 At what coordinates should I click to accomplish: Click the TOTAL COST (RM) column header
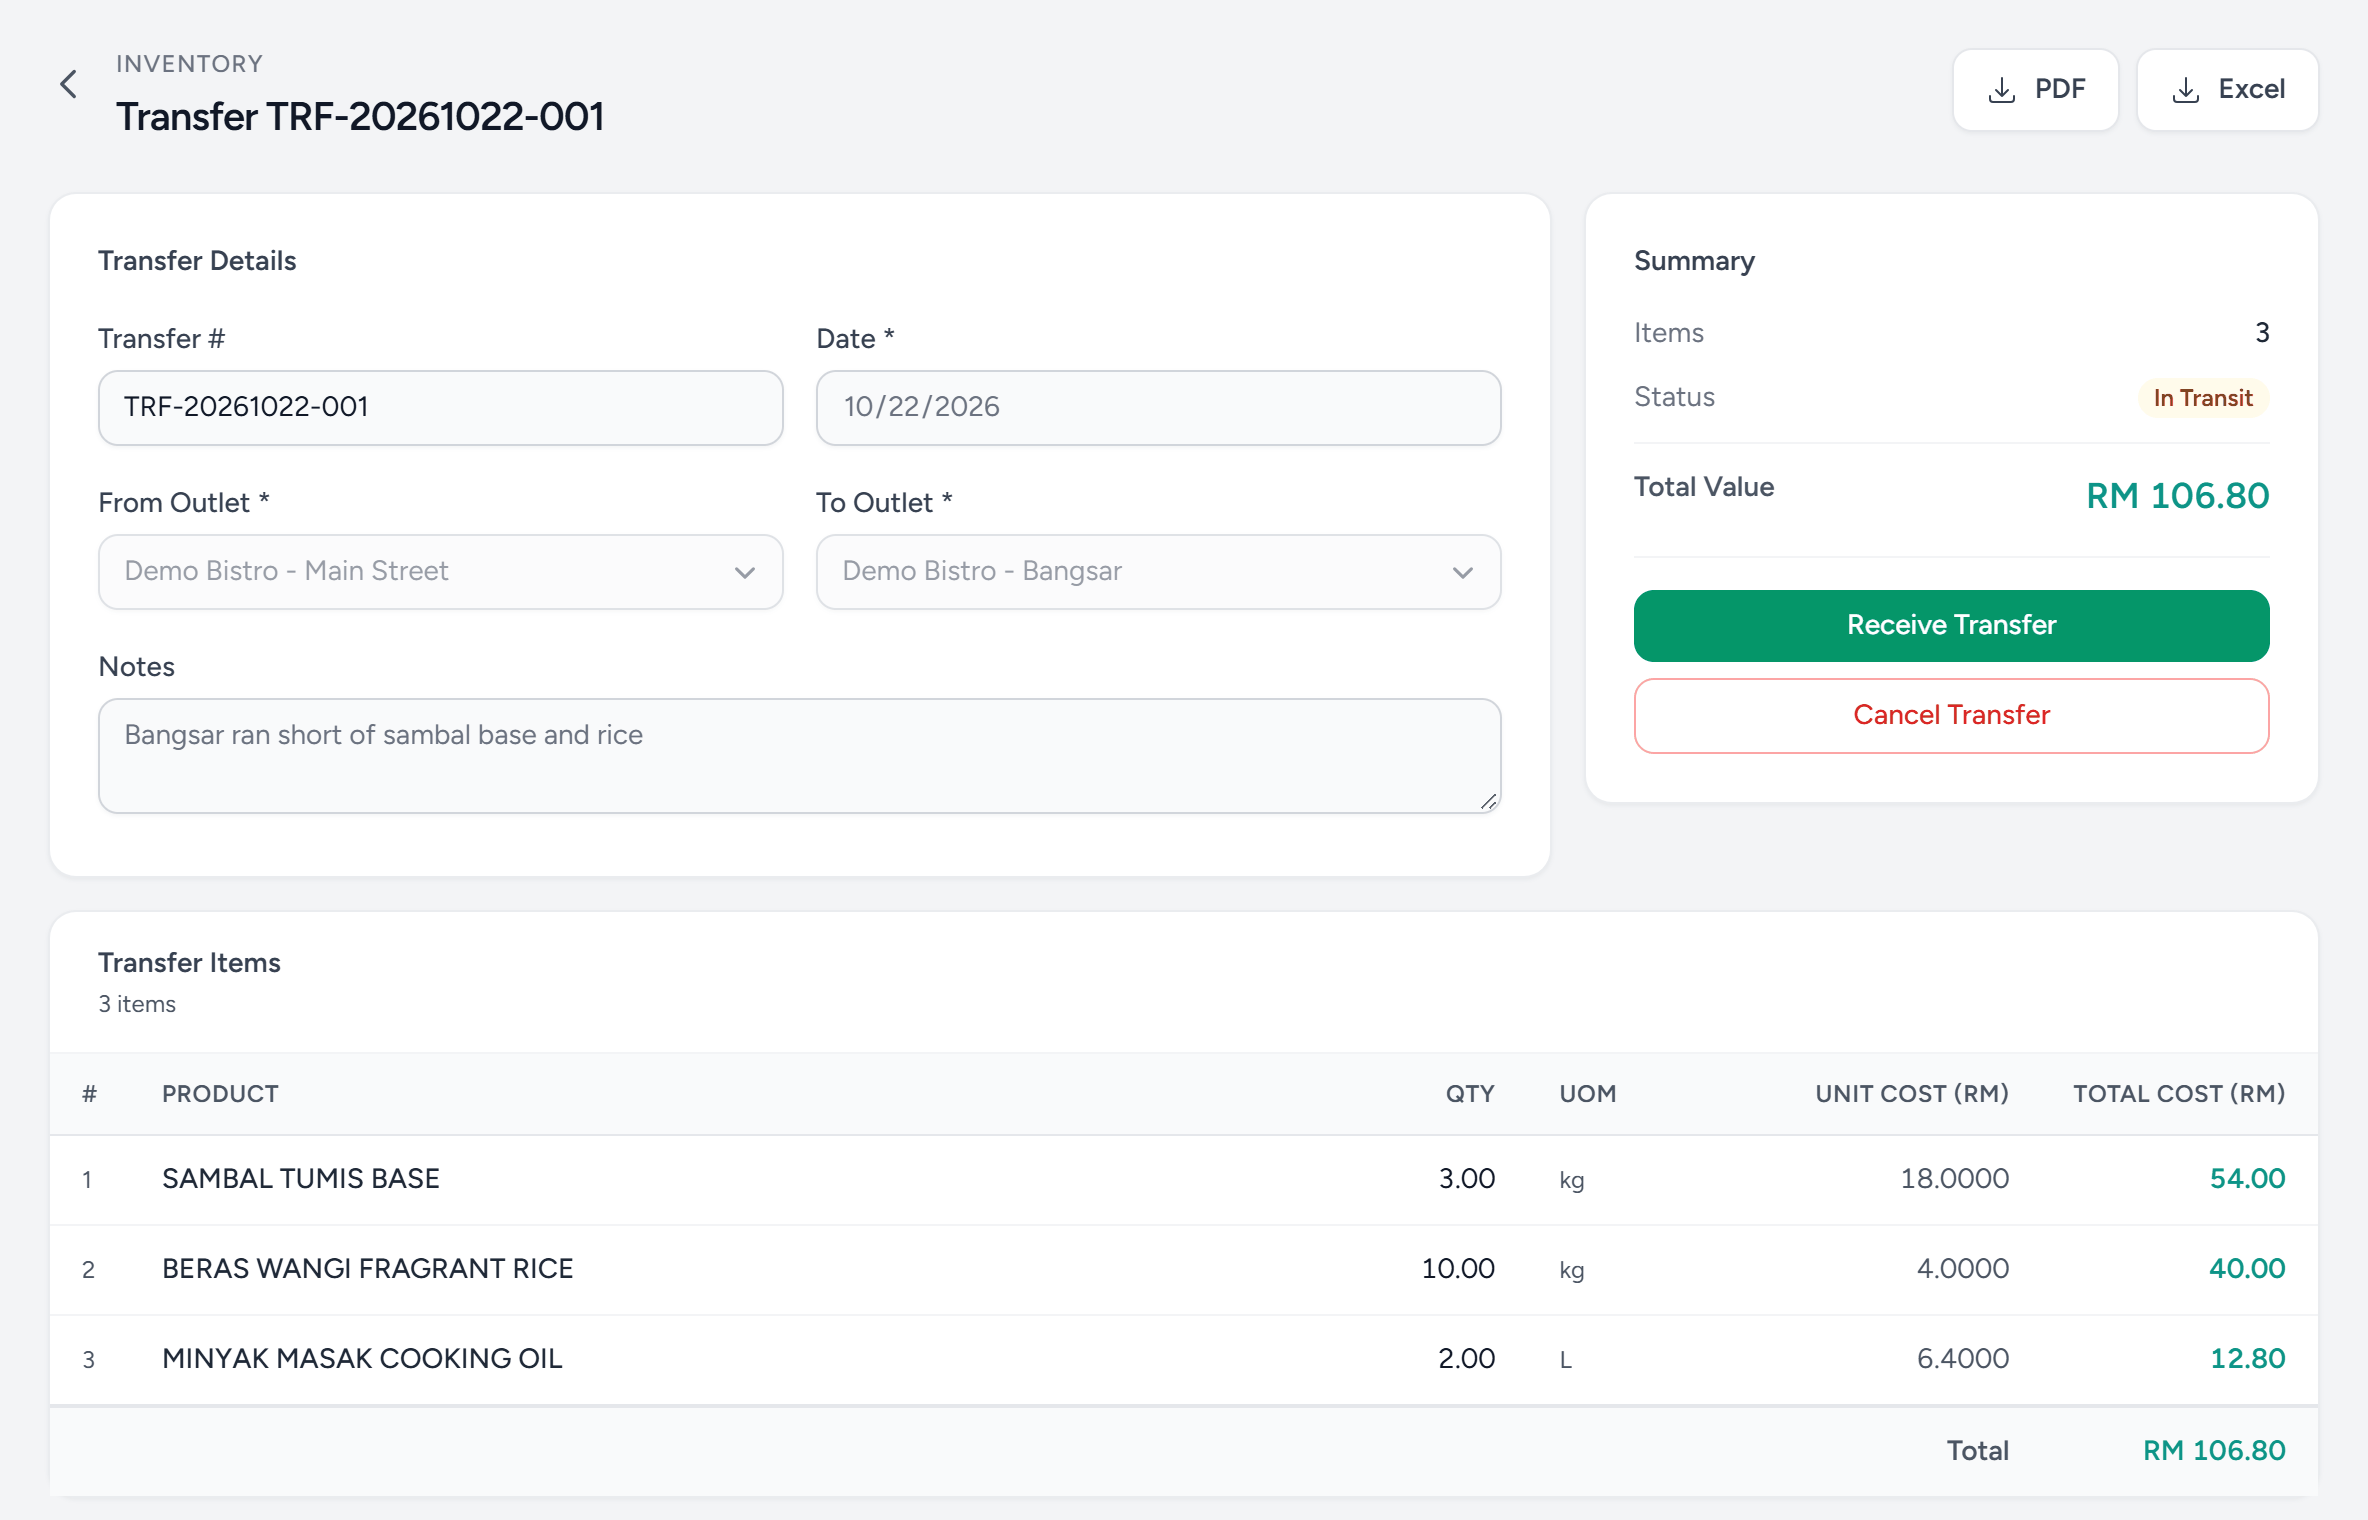click(2179, 1093)
